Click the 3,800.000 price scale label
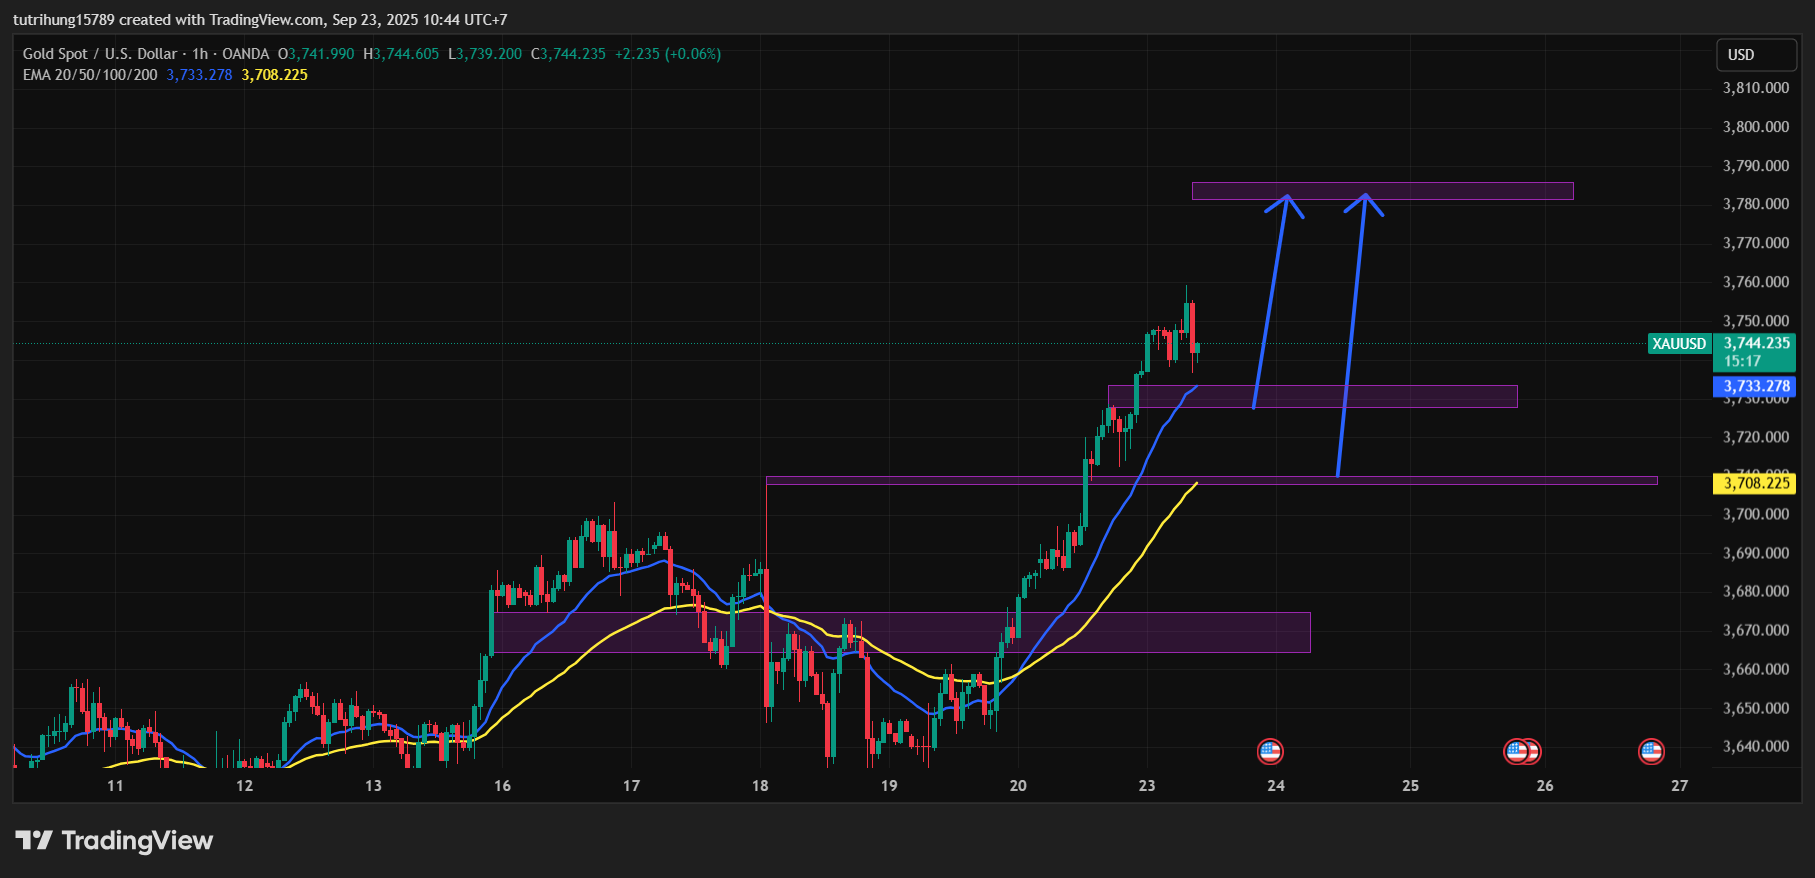The height and width of the screenshot is (878, 1815). click(x=1755, y=127)
